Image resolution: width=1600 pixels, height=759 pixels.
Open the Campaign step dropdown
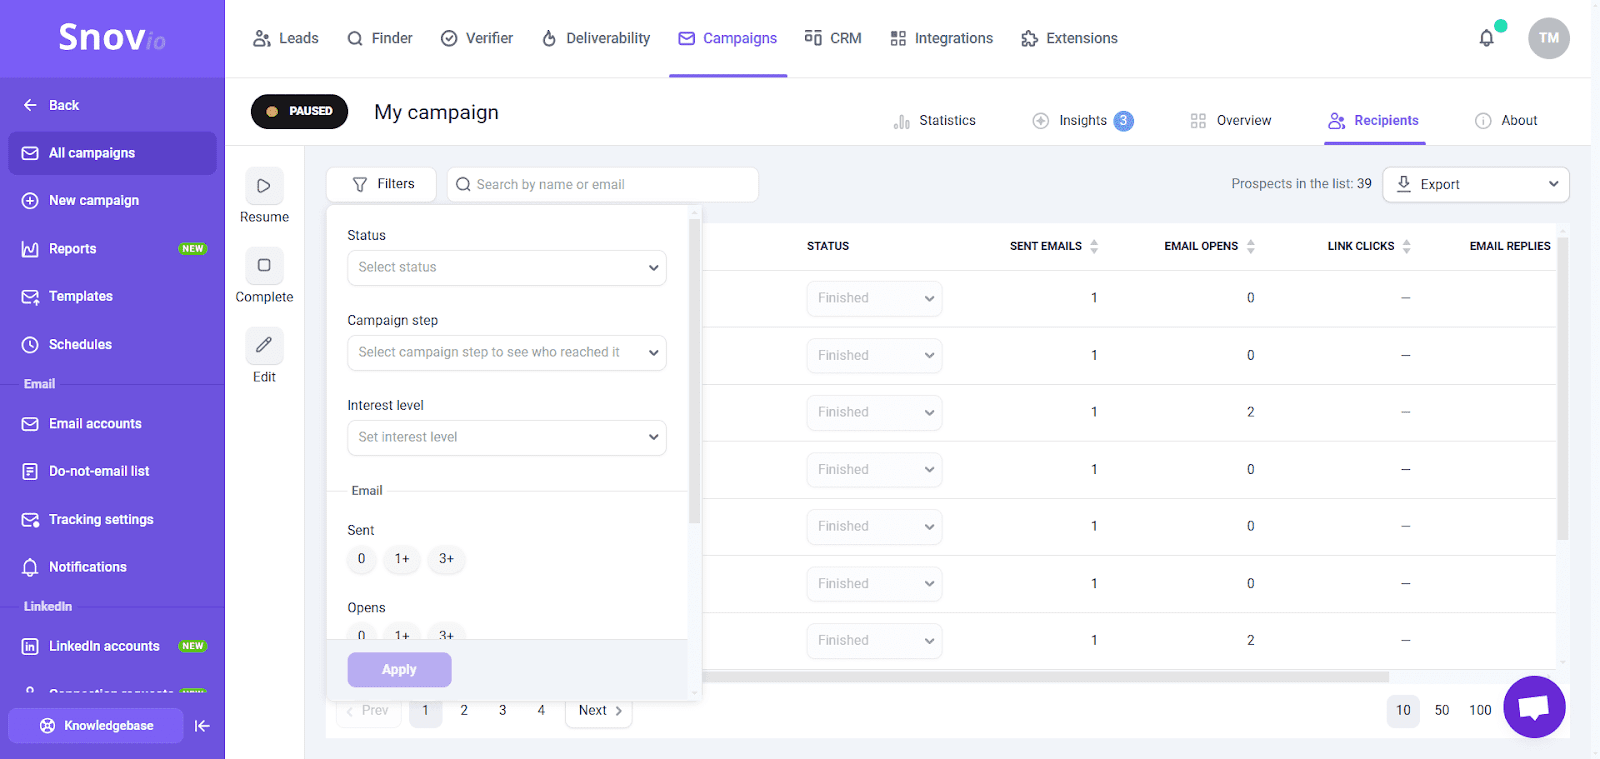point(506,353)
